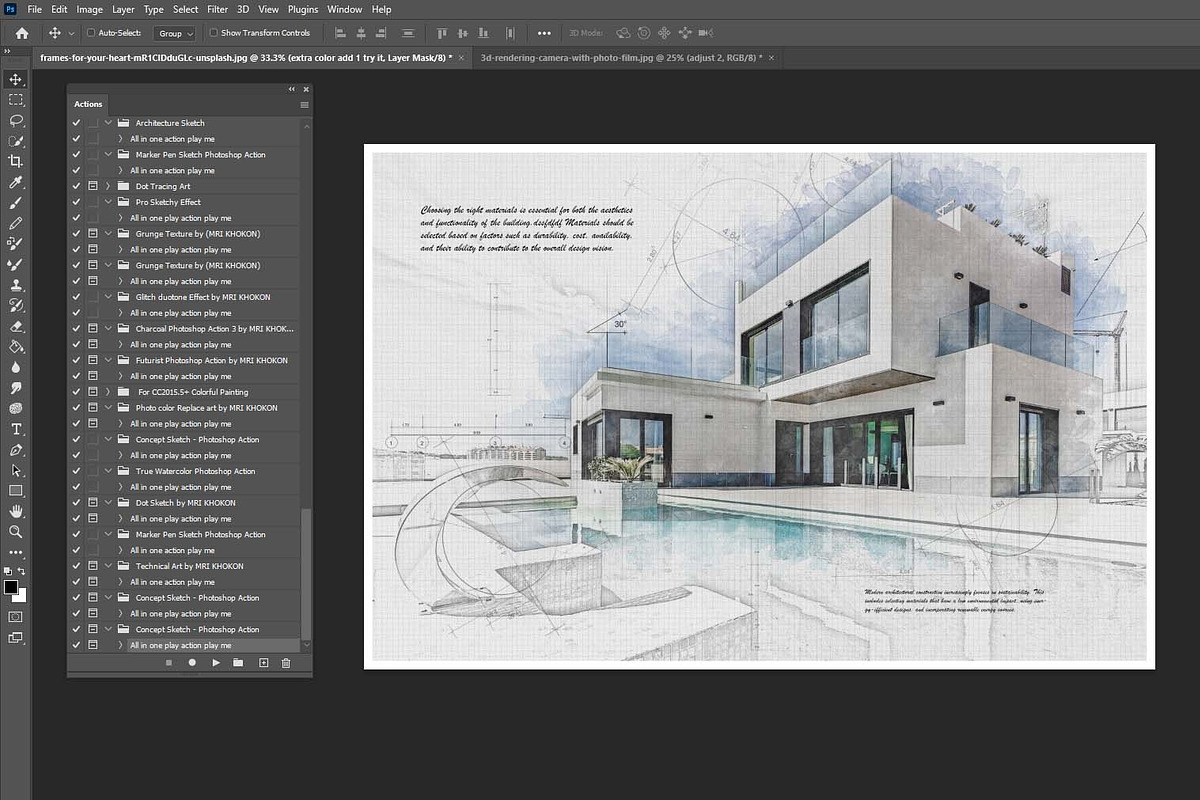Viewport: 1200px width, 800px height.
Task: Collapse True Watercolor Photoshop Action set
Action: pos(108,471)
